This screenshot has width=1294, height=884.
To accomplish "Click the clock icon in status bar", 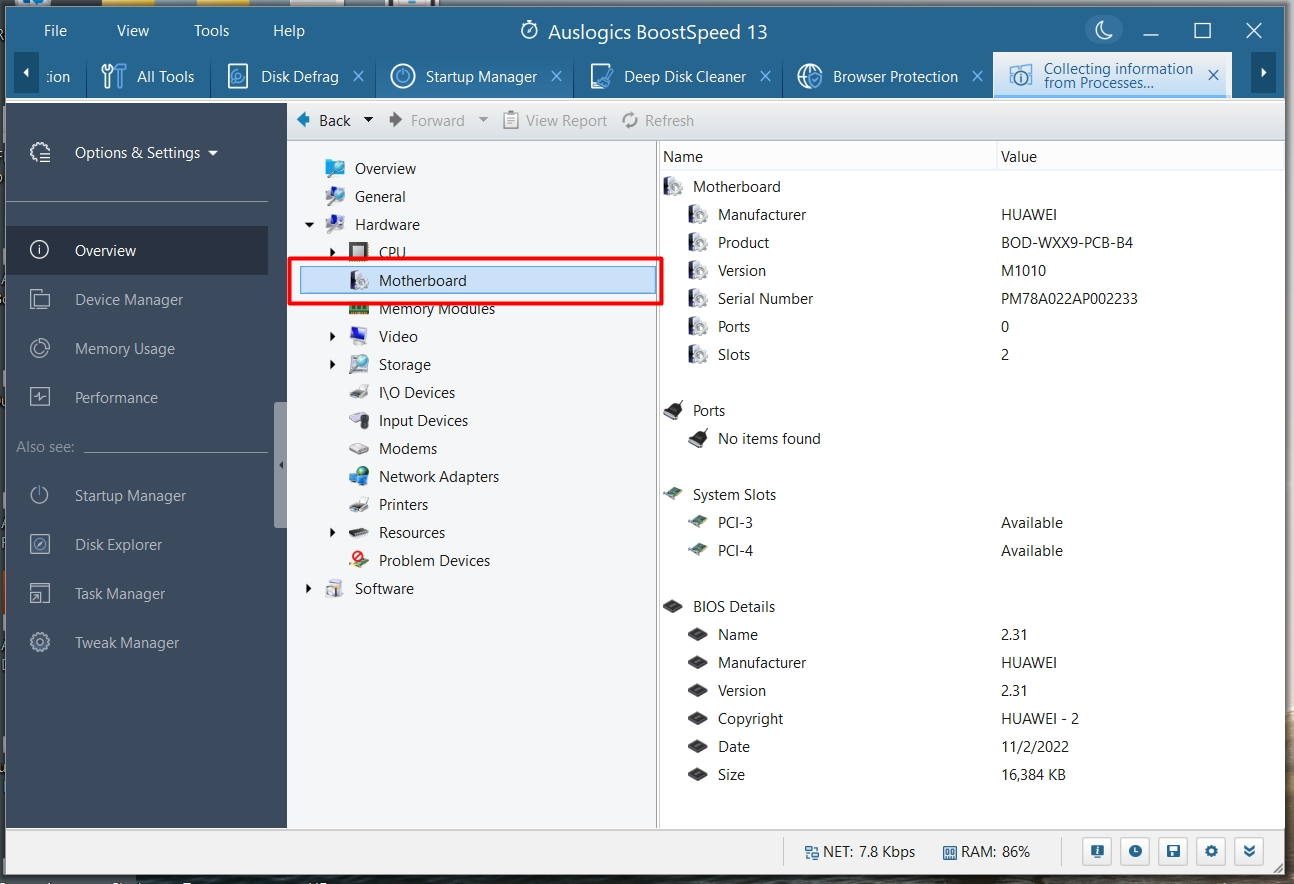I will tap(1135, 852).
